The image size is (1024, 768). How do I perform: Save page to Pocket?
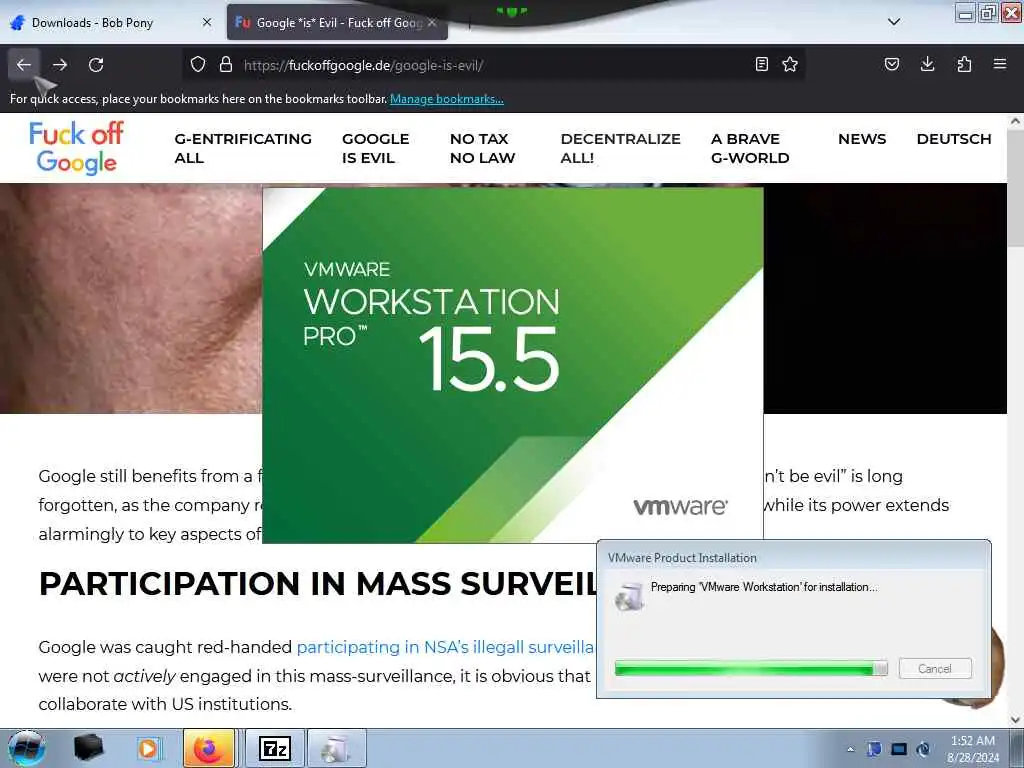click(x=892, y=64)
